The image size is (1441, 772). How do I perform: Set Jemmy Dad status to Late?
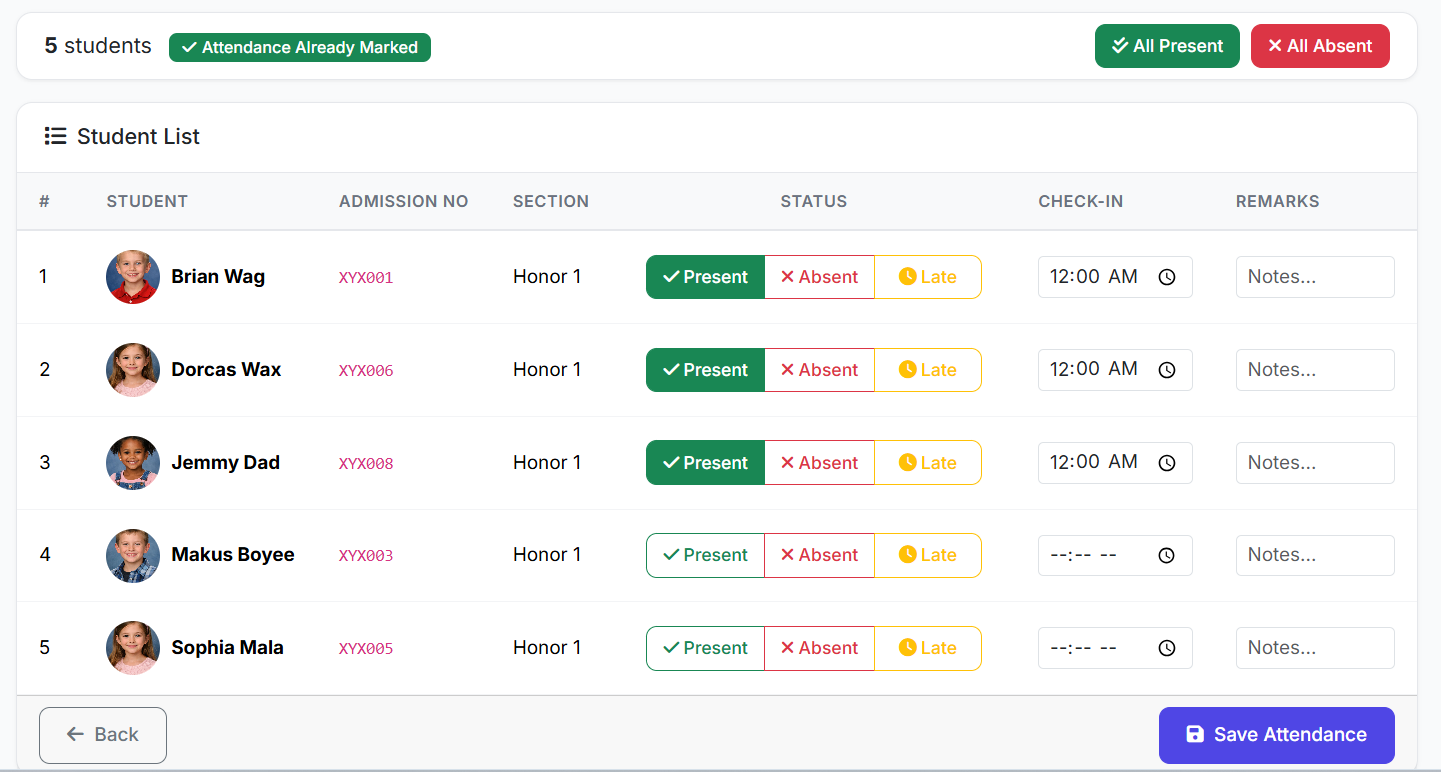coord(927,463)
